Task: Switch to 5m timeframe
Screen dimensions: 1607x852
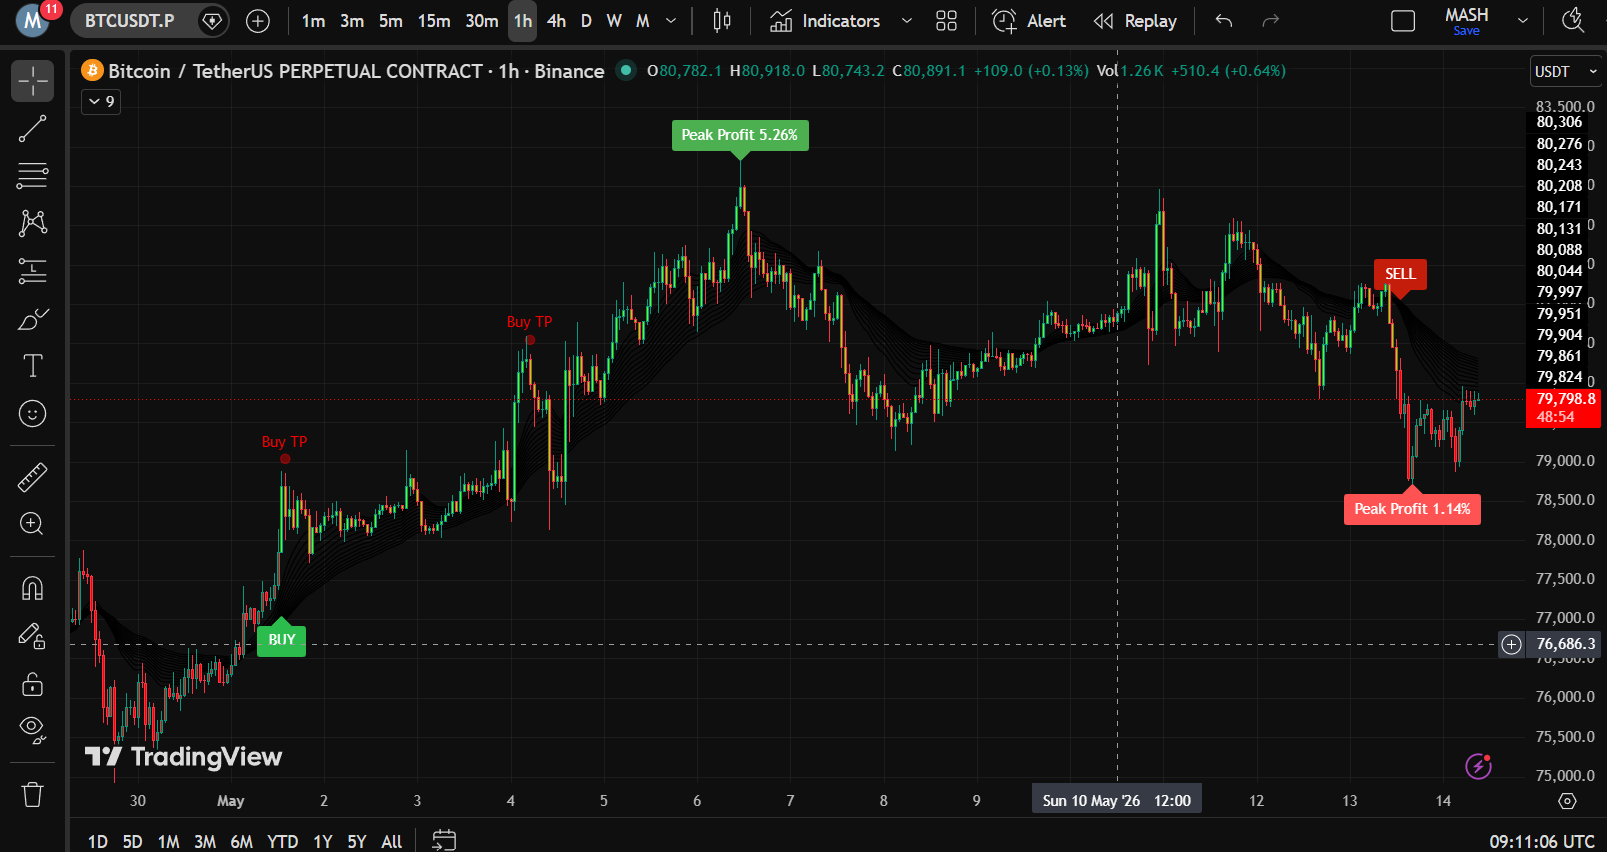Action: click(391, 21)
